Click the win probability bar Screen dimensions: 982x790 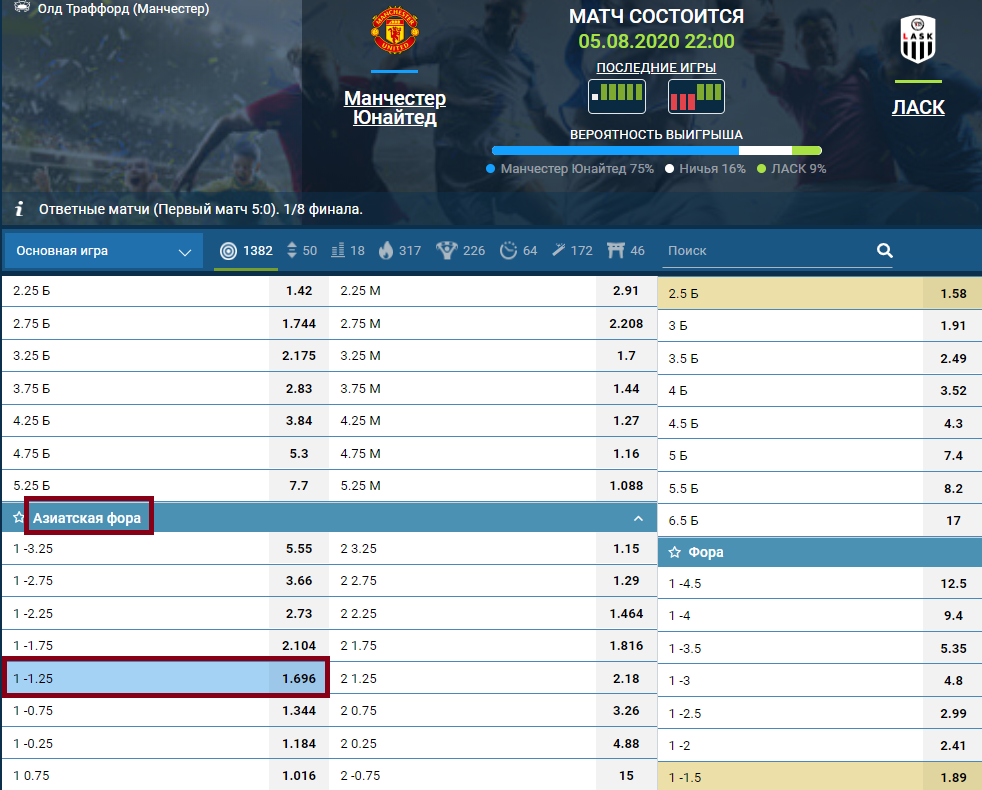click(656, 150)
